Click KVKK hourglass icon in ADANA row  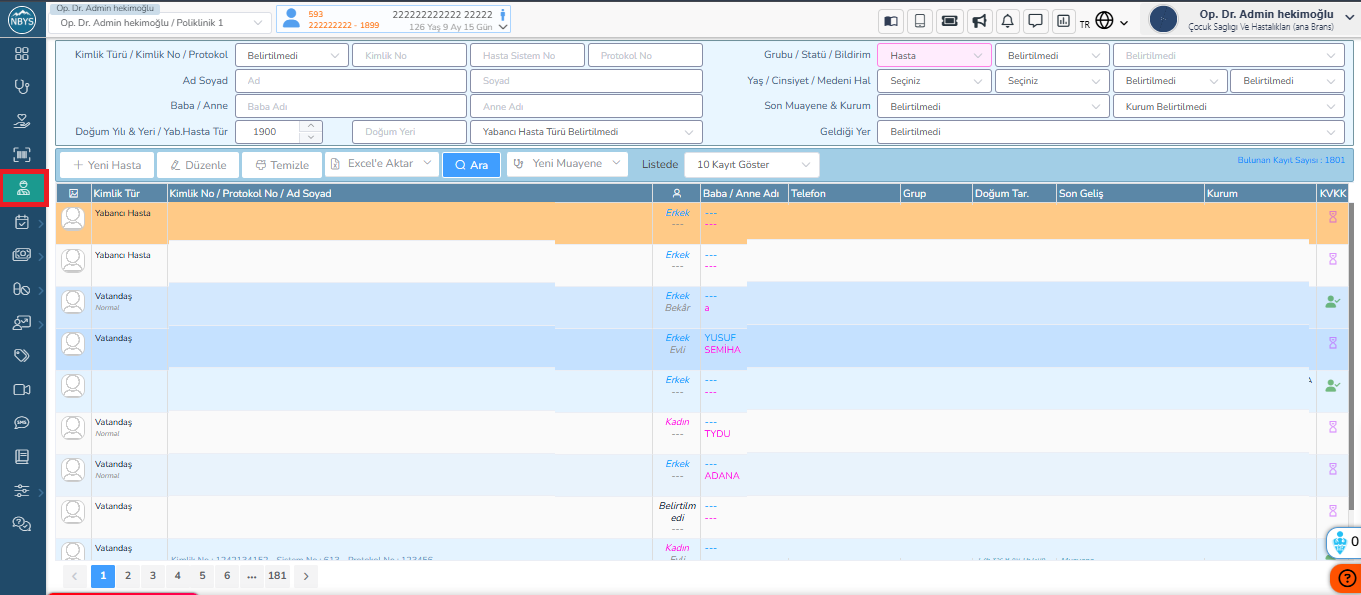point(1332,469)
